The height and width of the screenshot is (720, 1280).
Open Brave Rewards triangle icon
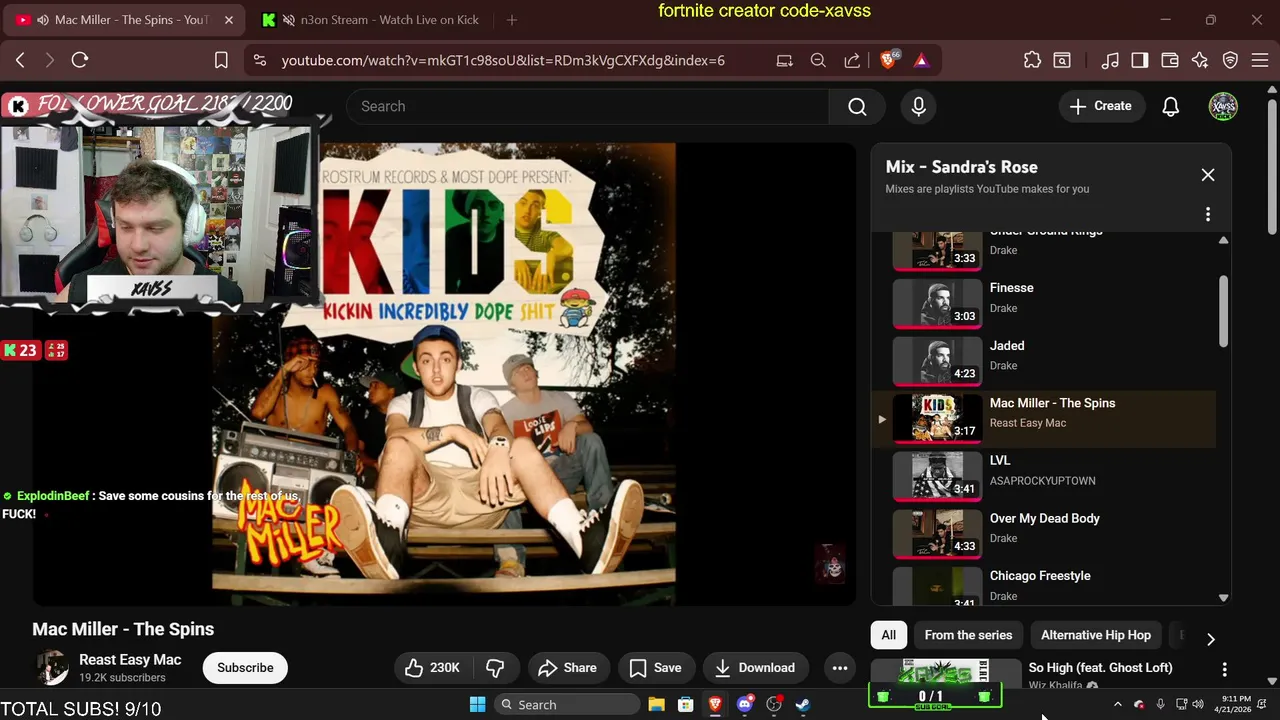pyautogui.click(x=921, y=60)
